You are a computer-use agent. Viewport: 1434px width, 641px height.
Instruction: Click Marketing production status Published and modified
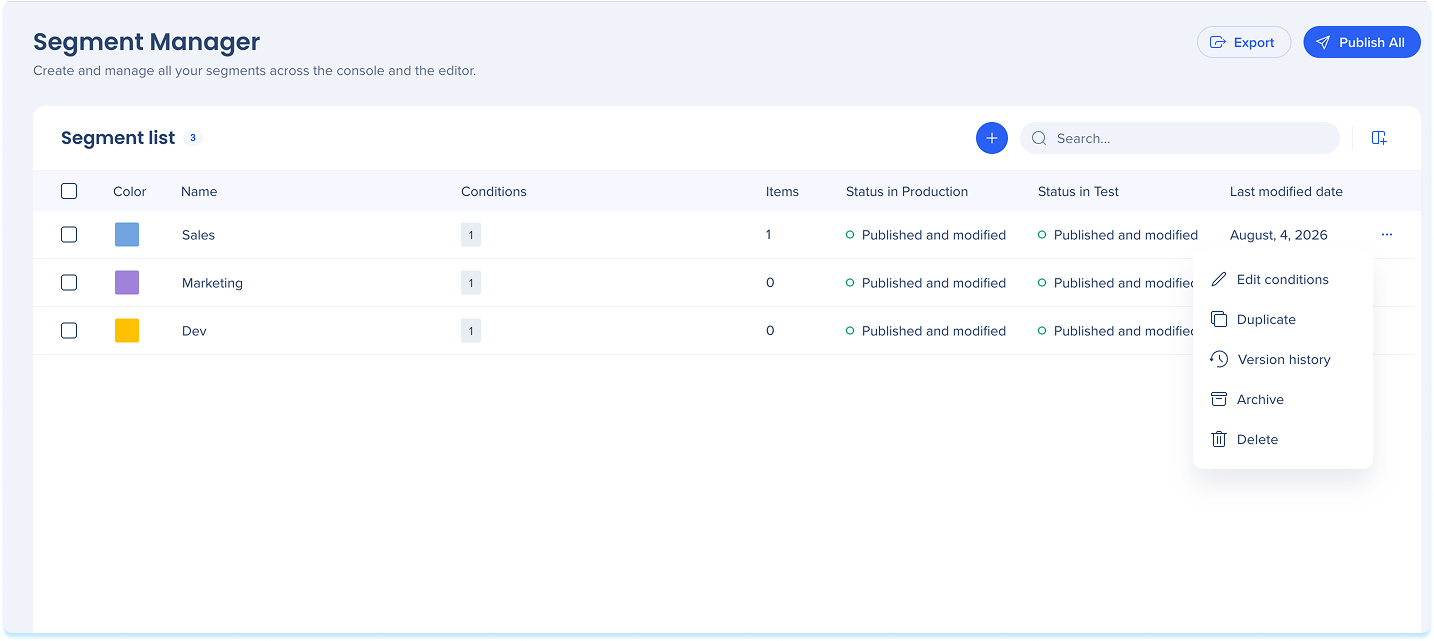(x=926, y=283)
